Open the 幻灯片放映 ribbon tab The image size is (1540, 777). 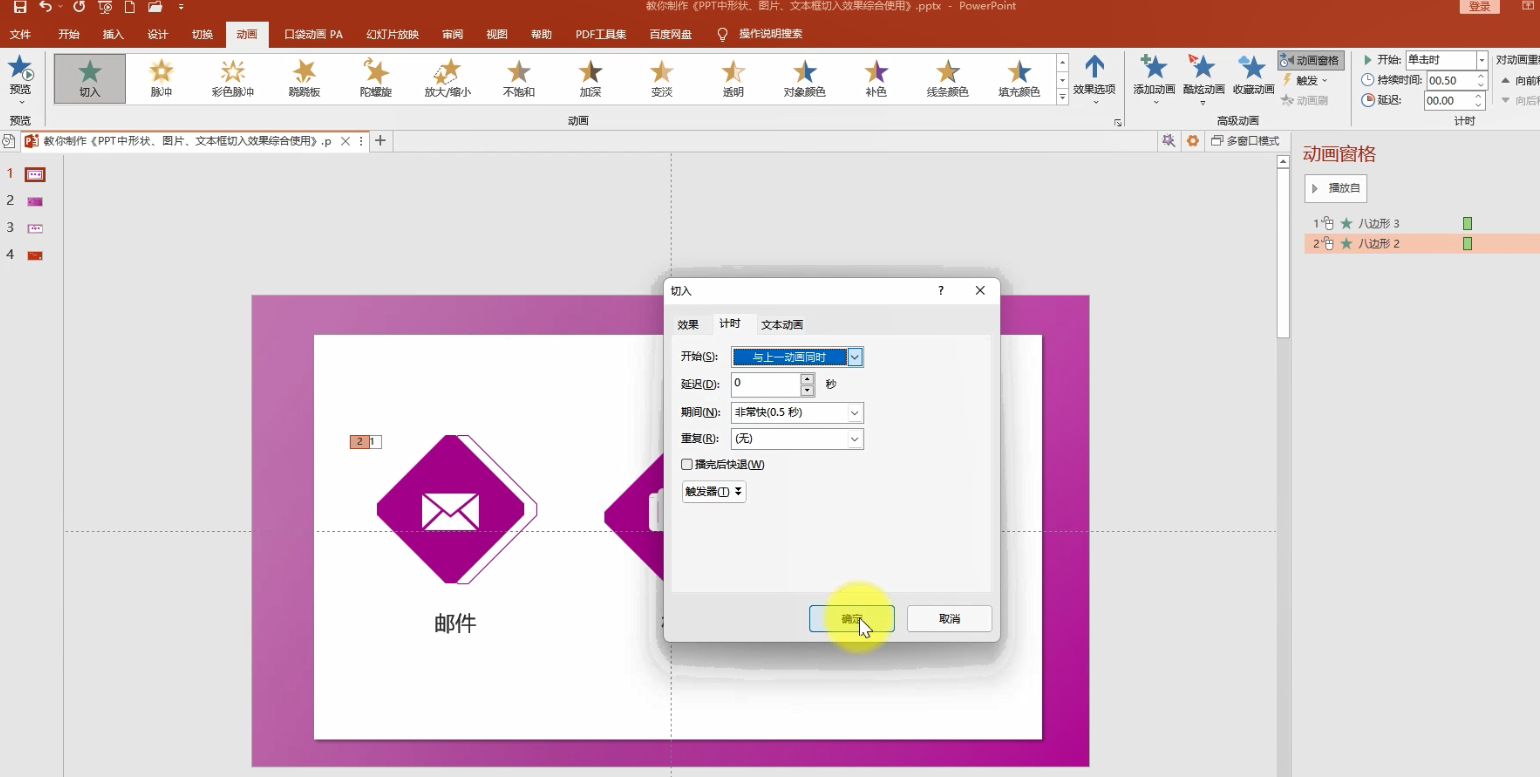[392, 34]
